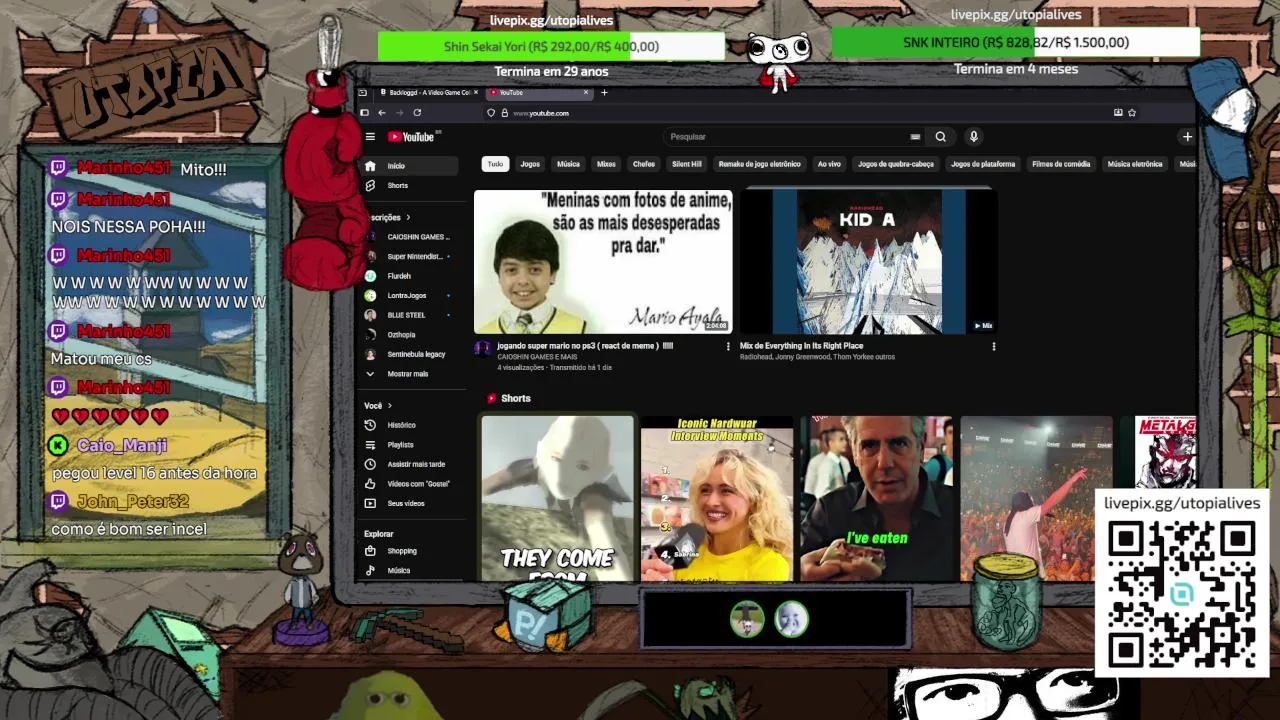Click the Shin Sekai Yori donation progress bar
Viewport: 1280px width, 720px height.
[x=551, y=46]
